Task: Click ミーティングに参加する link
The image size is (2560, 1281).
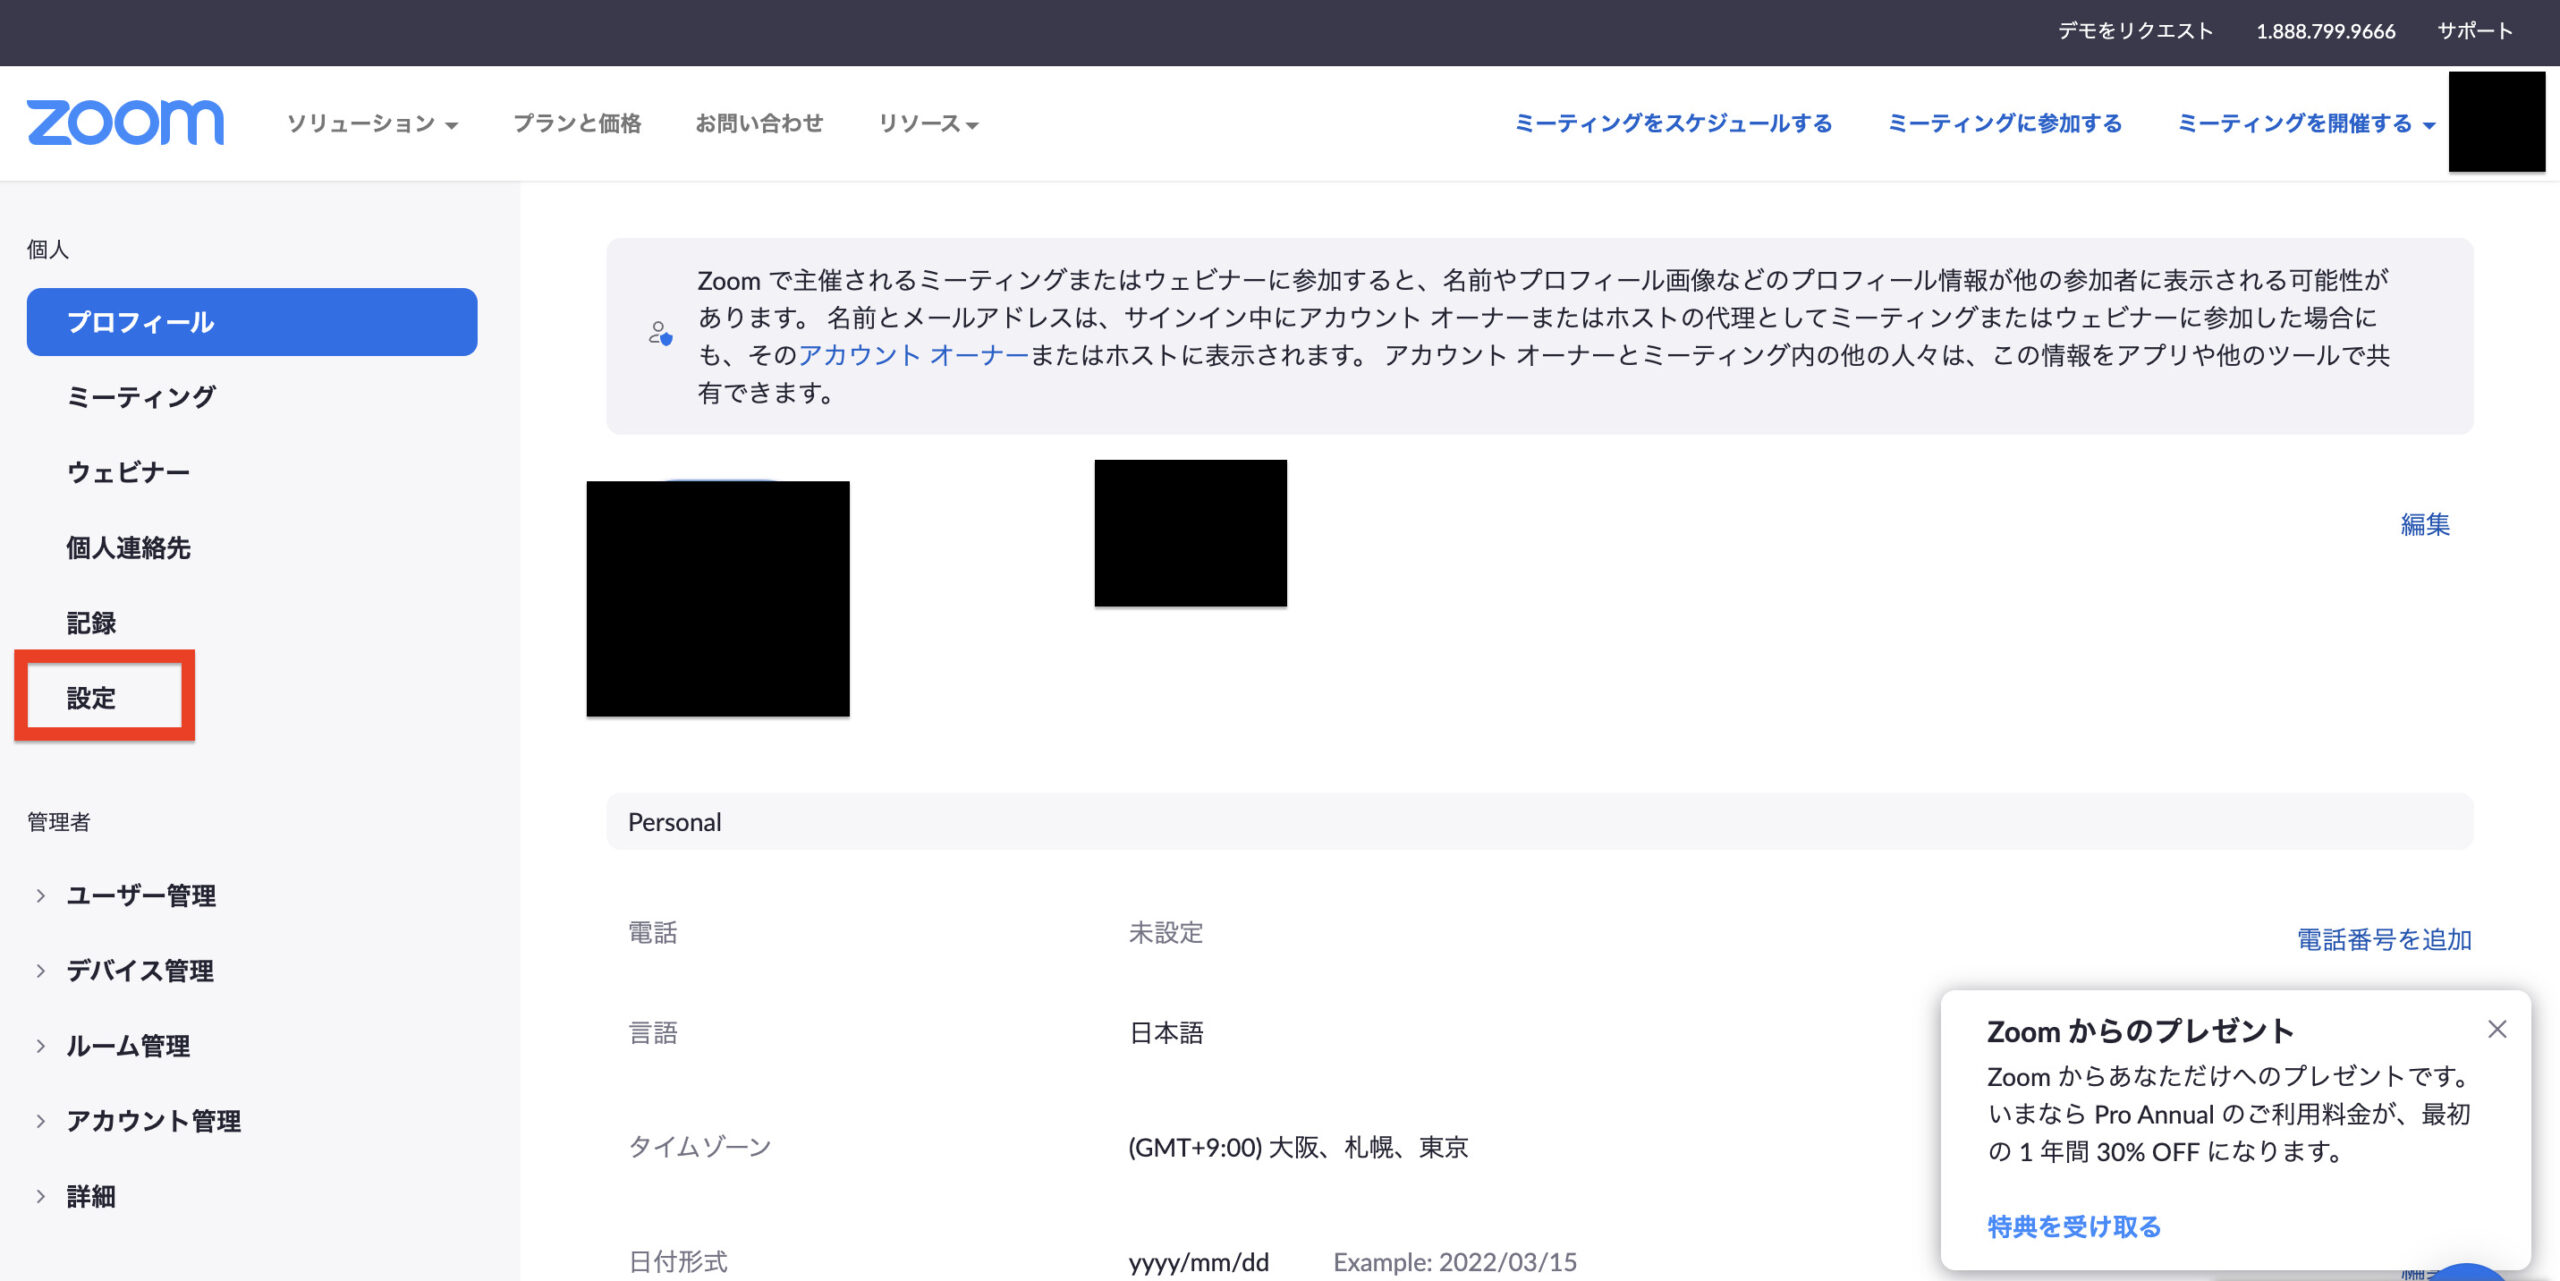Action: [x=2004, y=124]
